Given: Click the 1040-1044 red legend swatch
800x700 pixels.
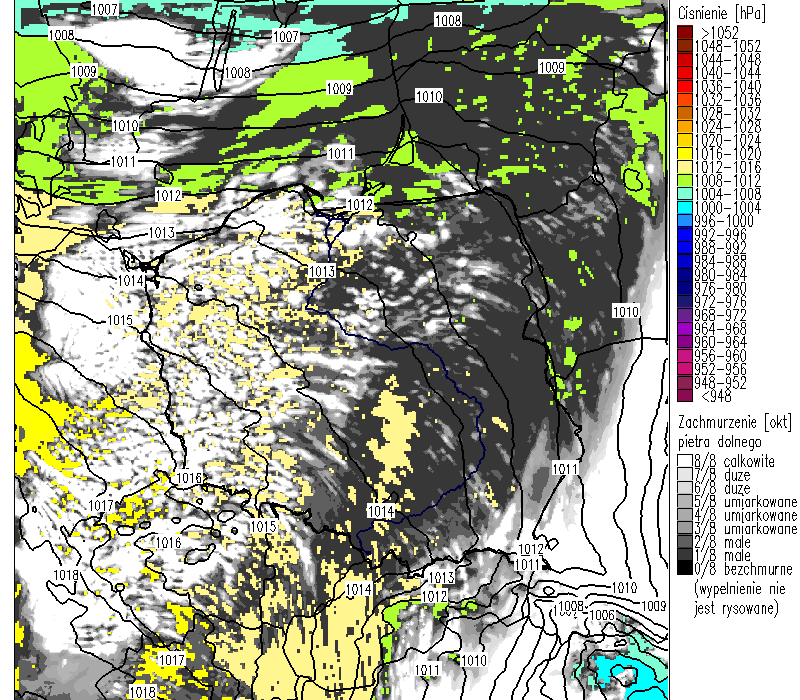Looking at the screenshot, I should tap(683, 73).
